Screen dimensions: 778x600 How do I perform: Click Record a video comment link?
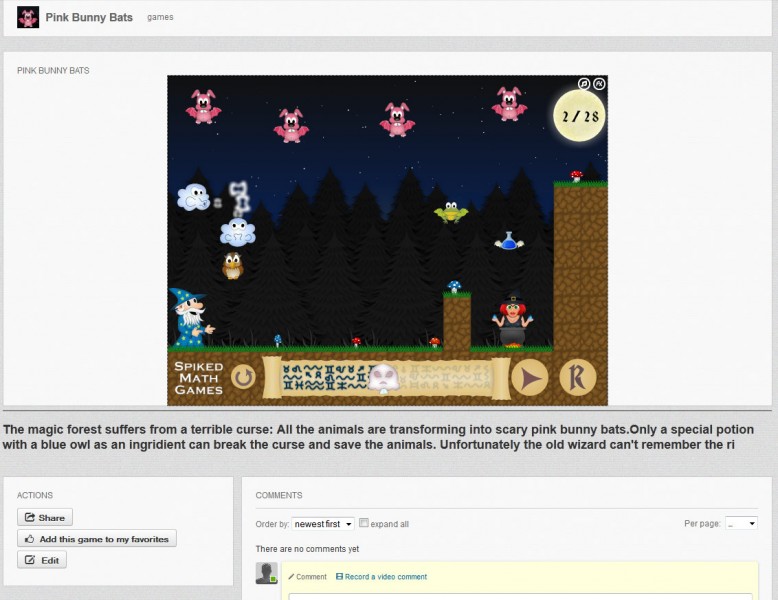[382, 577]
